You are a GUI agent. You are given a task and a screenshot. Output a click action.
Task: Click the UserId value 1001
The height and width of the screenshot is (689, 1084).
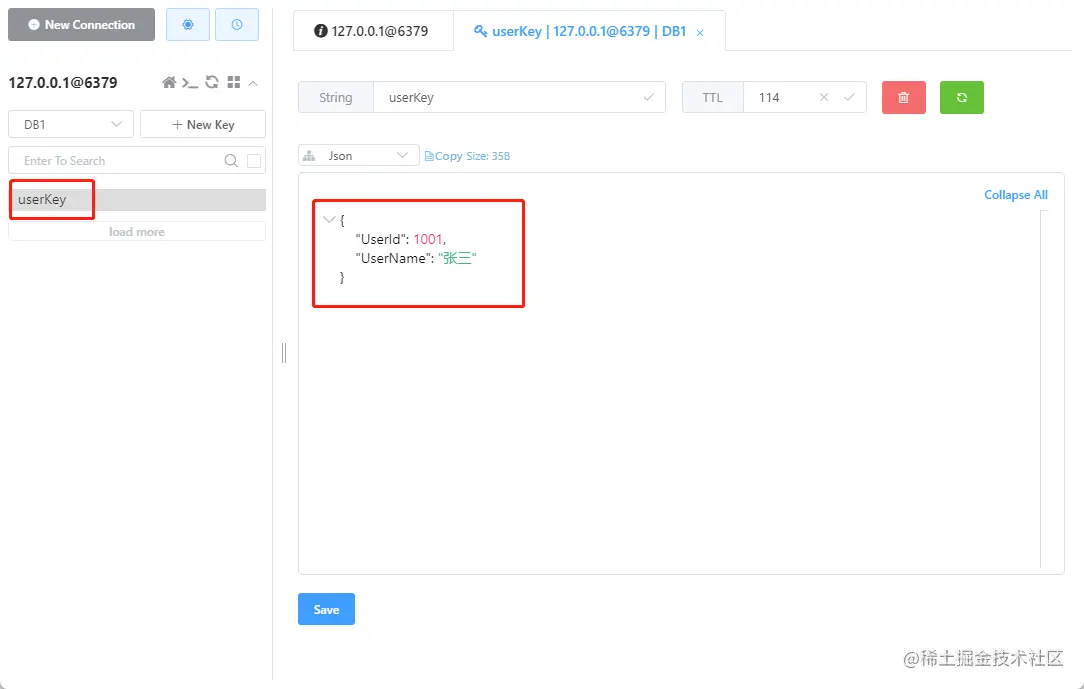coord(428,239)
